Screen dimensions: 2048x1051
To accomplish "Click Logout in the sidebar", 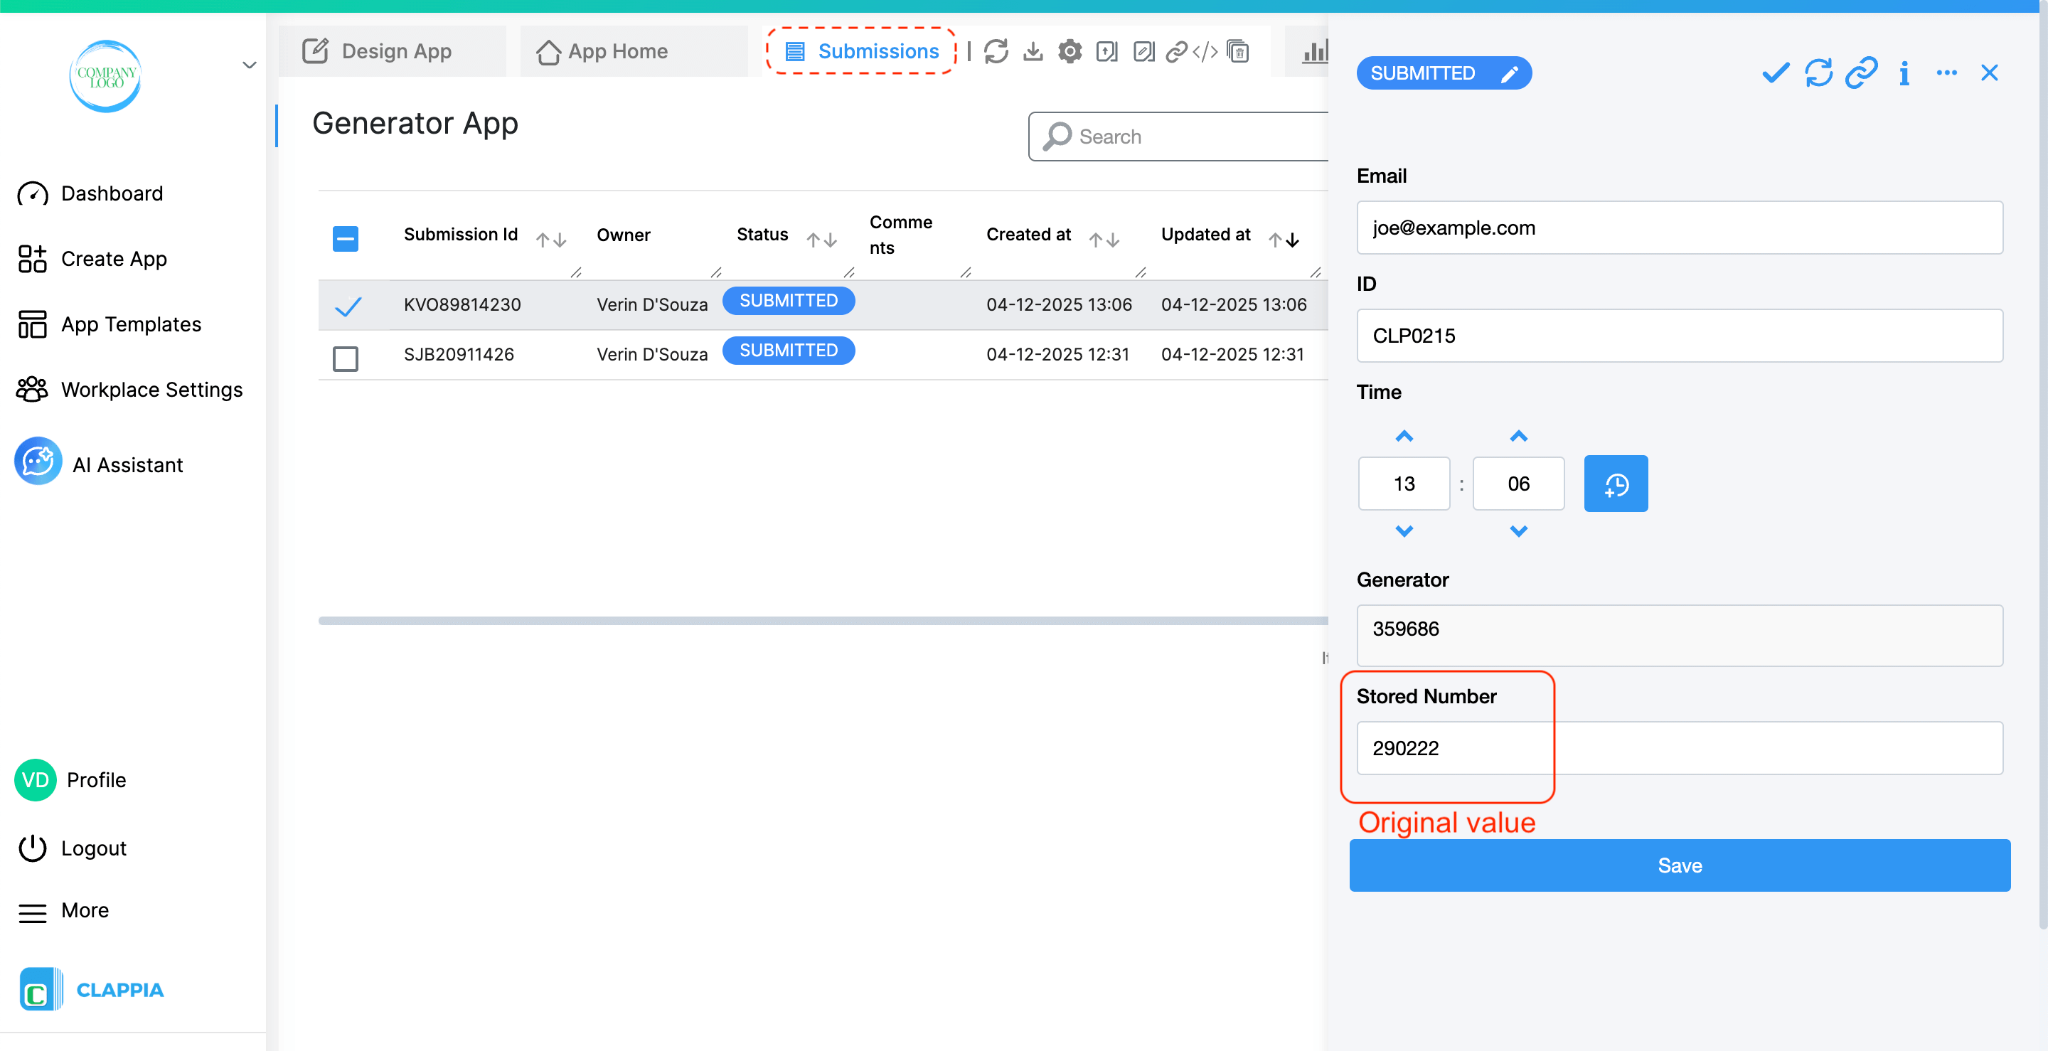I will coord(72,848).
